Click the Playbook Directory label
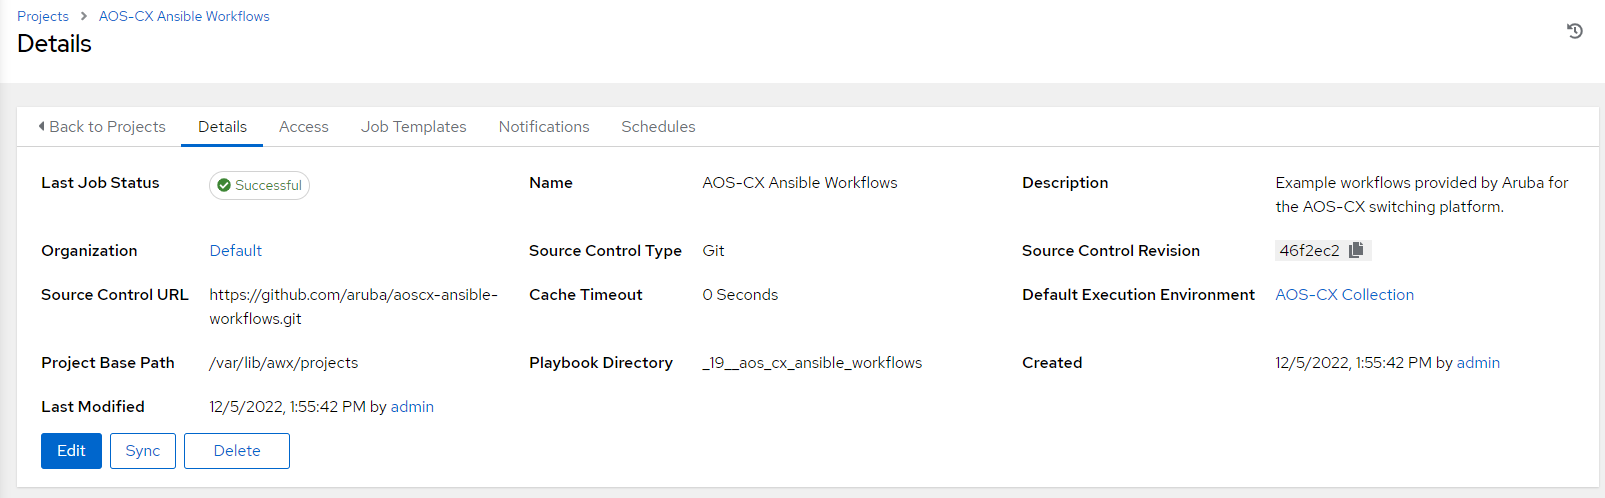This screenshot has width=1605, height=498. [x=601, y=363]
